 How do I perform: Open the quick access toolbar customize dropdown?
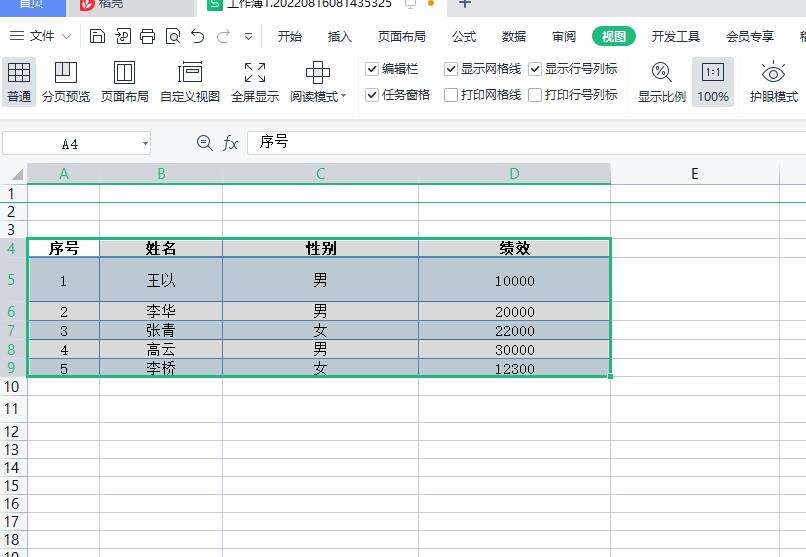point(248,36)
